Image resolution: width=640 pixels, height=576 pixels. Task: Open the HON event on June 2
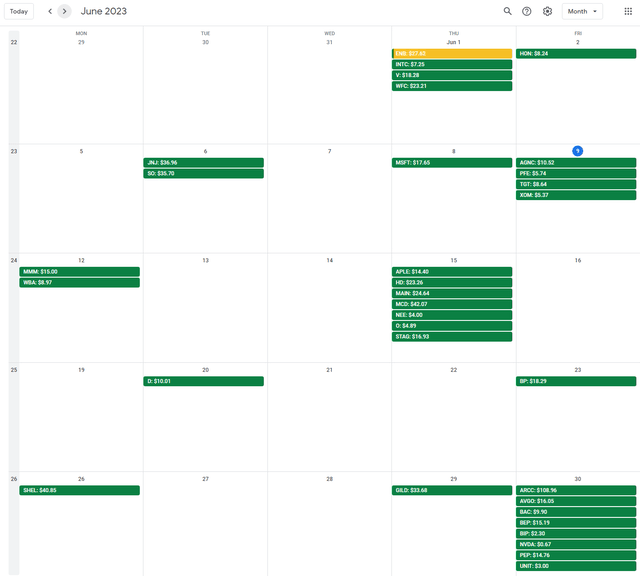click(x=576, y=53)
